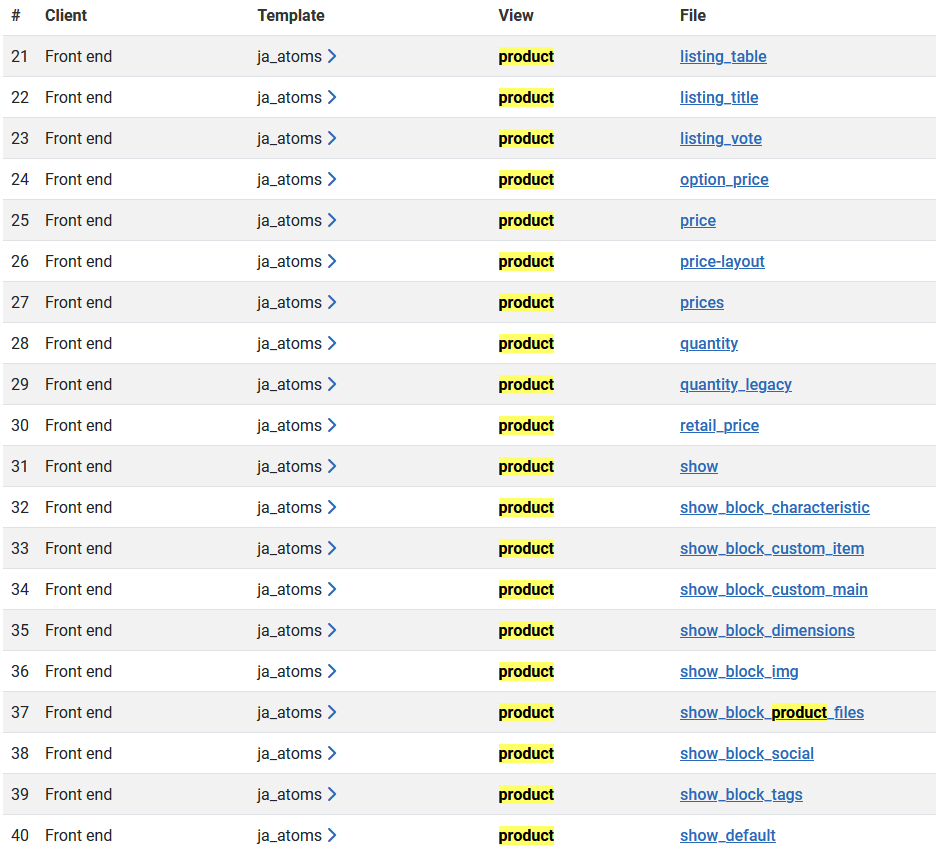Click the Template column header
This screenshot has width=936, height=852.
291,16
